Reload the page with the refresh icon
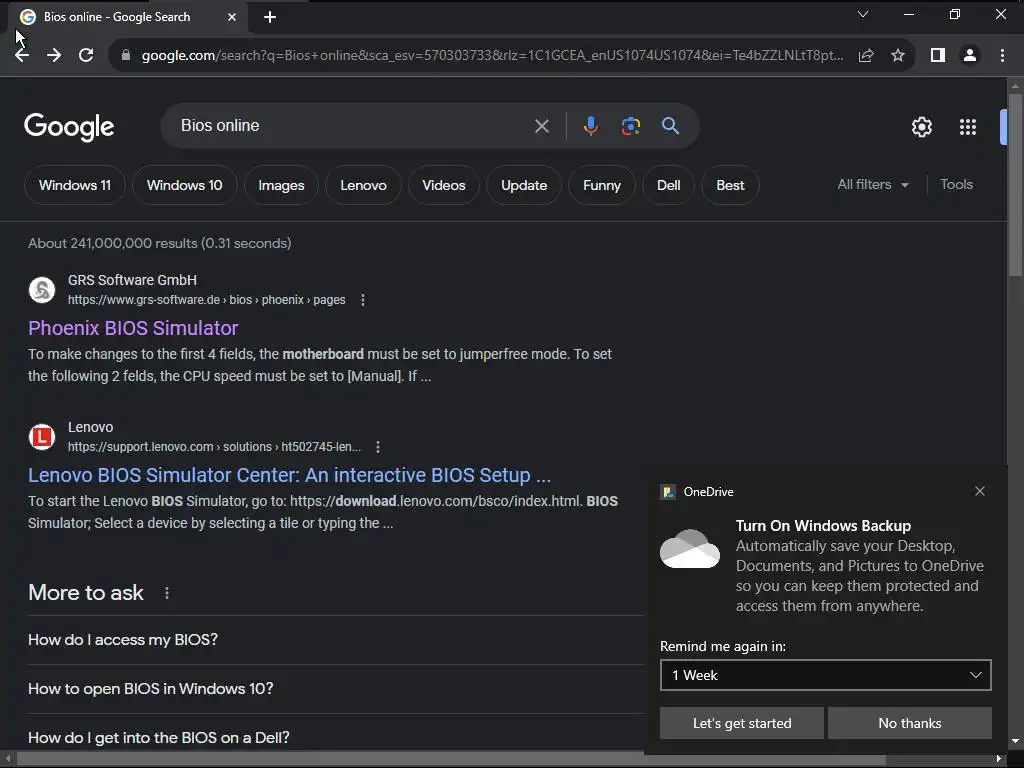The image size is (1024, 768). (x=86, y=56)
